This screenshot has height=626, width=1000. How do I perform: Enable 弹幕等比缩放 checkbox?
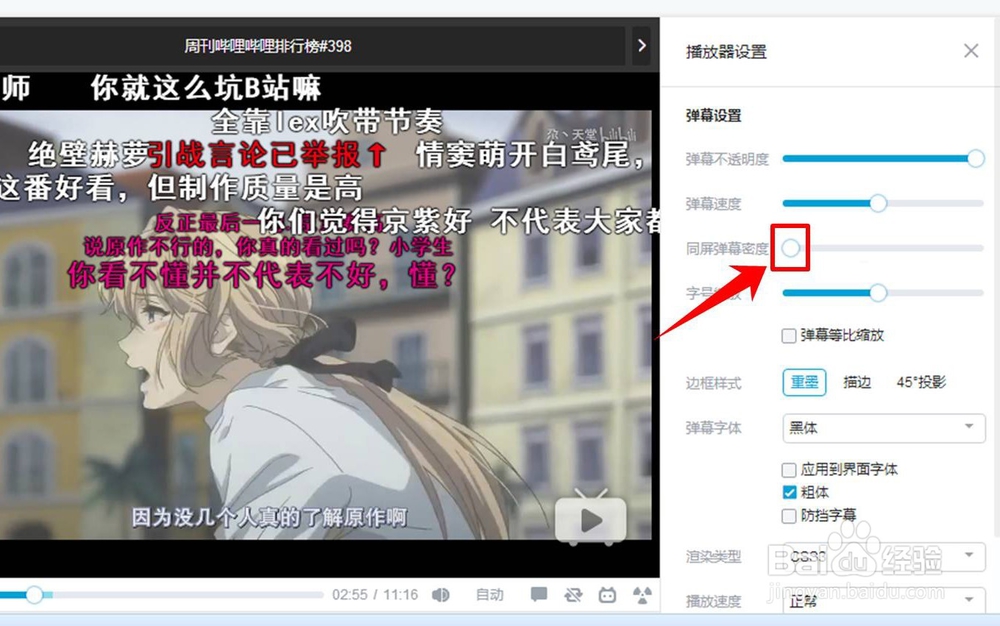(789, 335)
